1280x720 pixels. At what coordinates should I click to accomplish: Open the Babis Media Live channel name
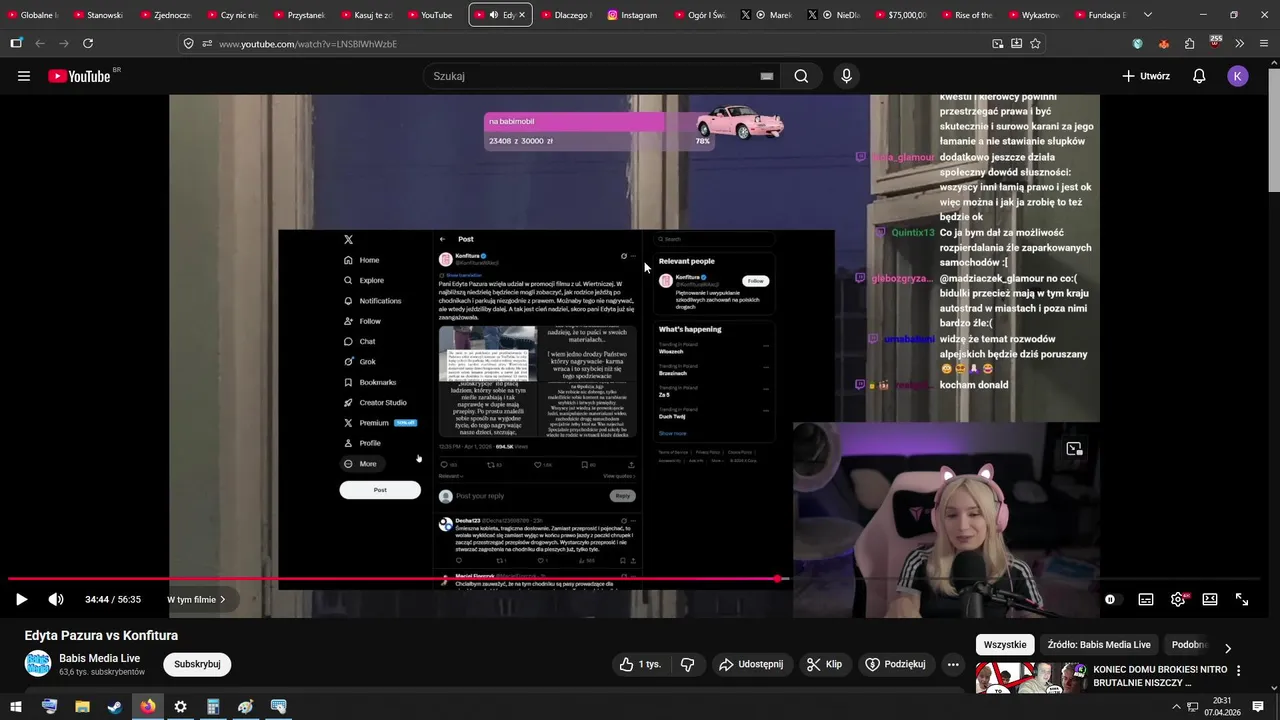click(x=99, y=658)
